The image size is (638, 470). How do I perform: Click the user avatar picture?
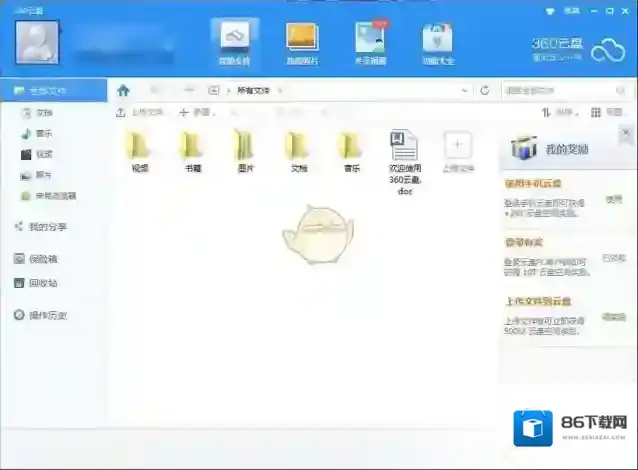(37, 42)
